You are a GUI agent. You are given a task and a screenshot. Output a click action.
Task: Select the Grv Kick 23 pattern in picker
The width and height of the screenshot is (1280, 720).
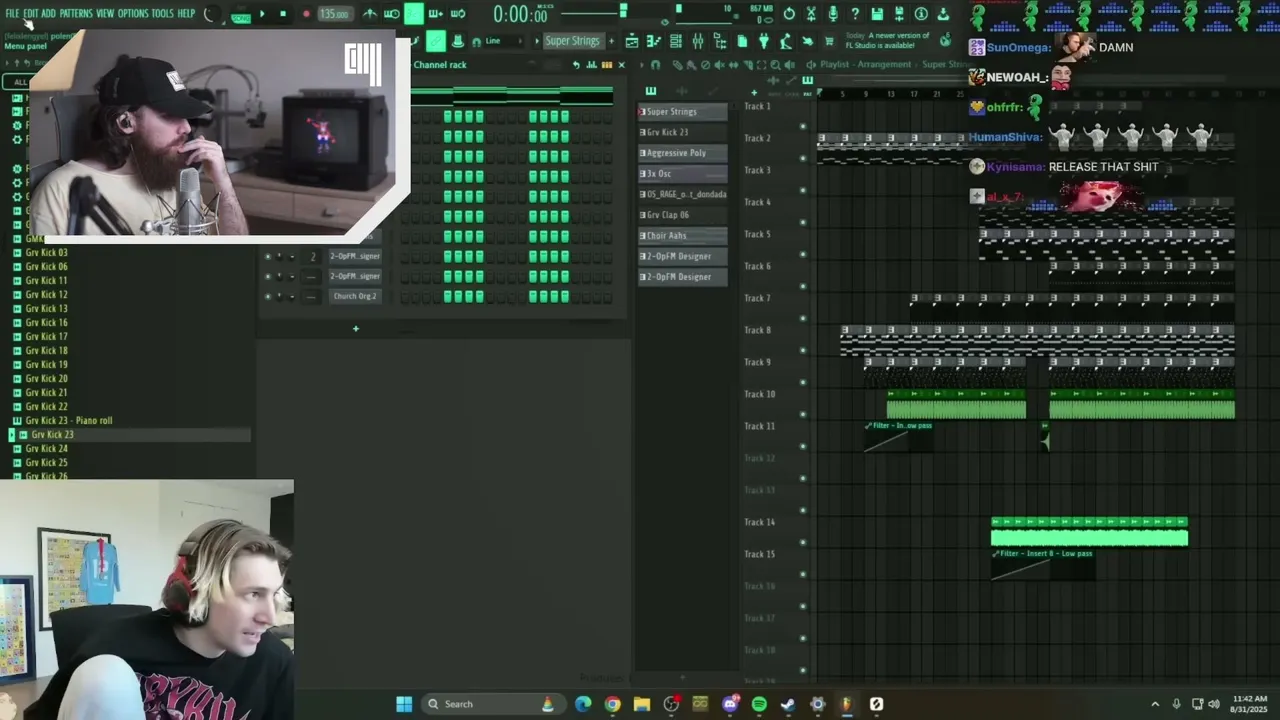point(683,132)
